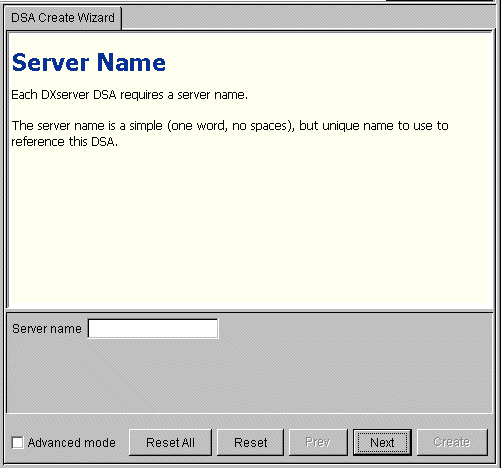Image resolution: width=501 pixels, height=468 pixels.
Task: Proceed to the wizard step after Server Name
Action: pos(382,443)
